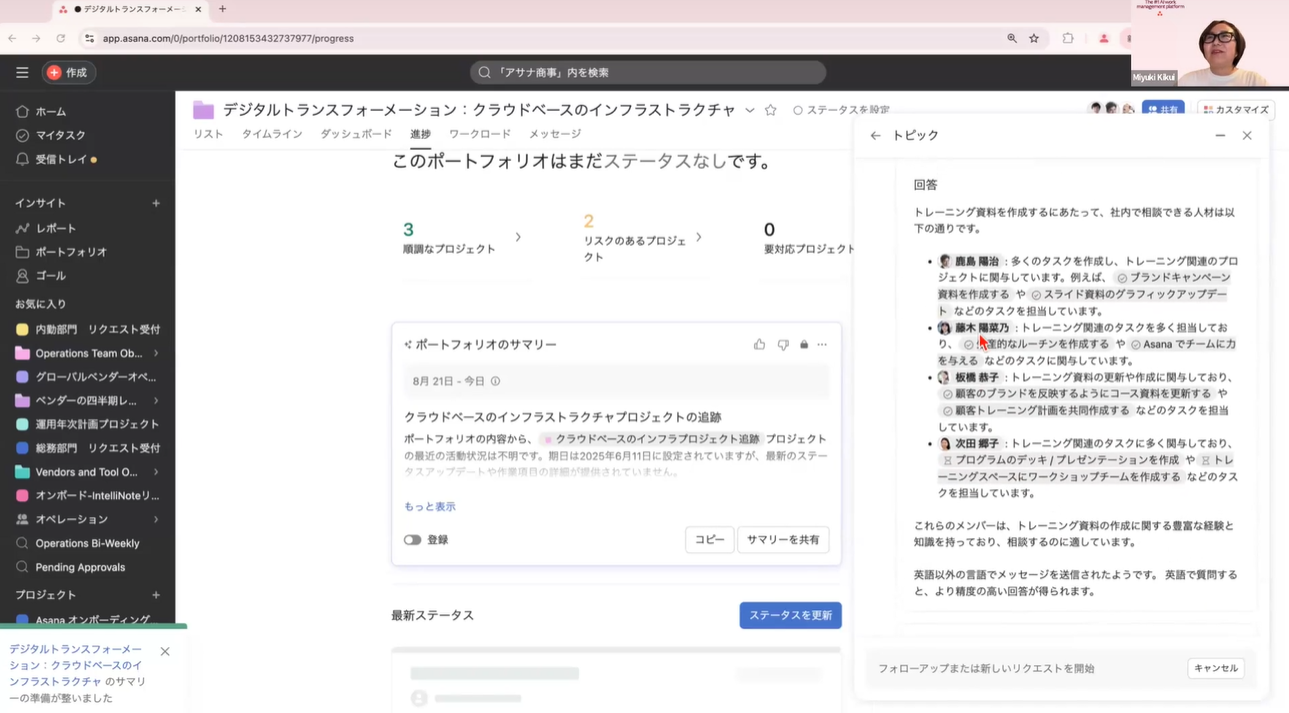
Task: Give thumbs up on ポートフォリオのサマリー
Action: [x=760, y=343]
